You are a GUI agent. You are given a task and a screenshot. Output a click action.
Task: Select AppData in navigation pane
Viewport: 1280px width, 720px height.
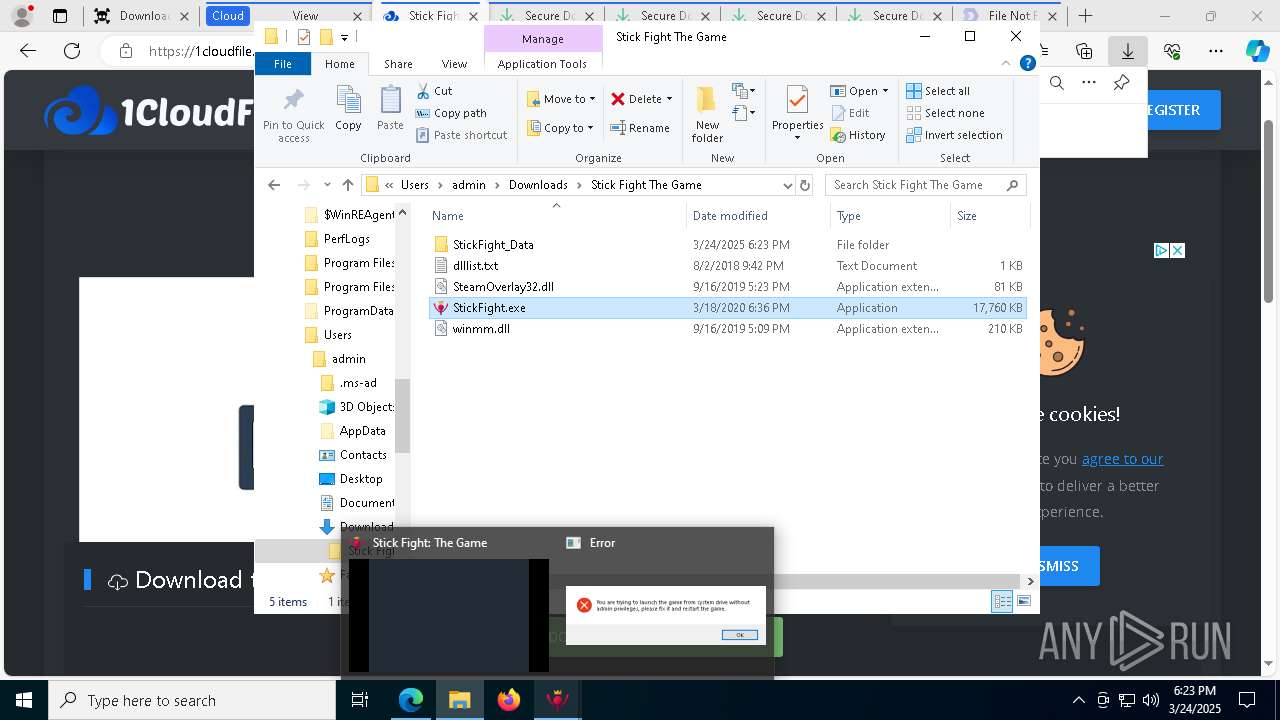click(x=362, y=431)
